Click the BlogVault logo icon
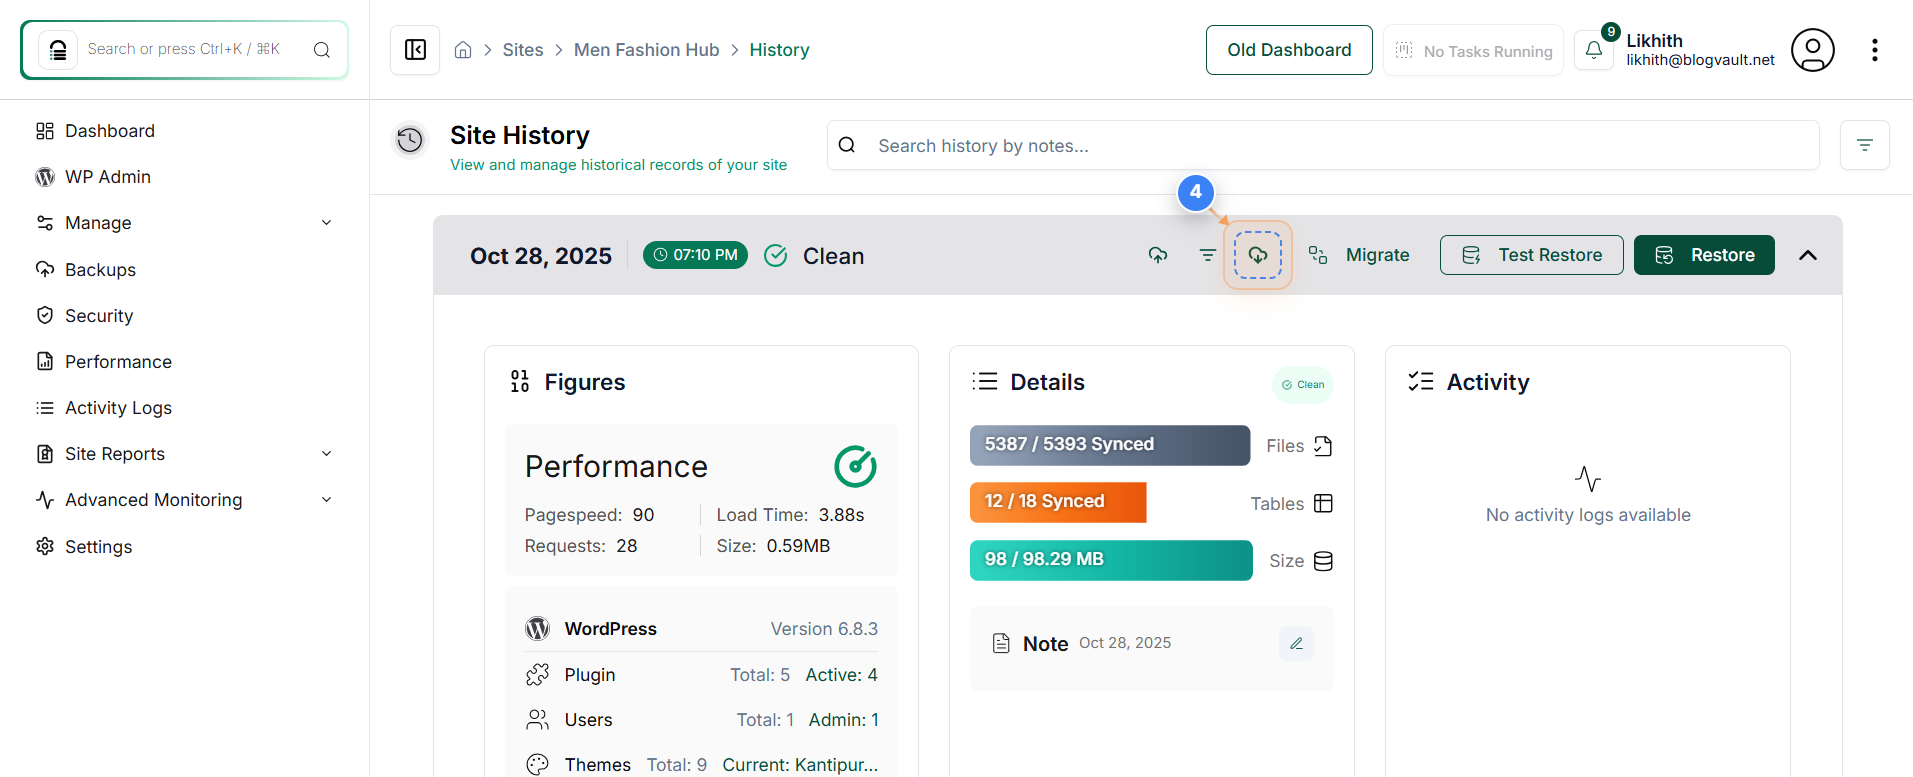The image size is (1913, 777). pyautogui.click(x=58, y=50)
